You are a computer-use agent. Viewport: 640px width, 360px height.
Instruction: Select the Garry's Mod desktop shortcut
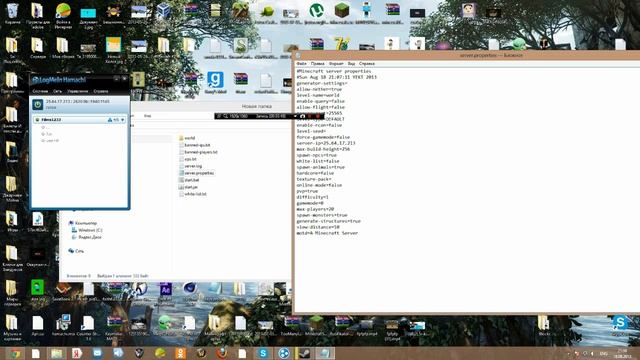(215, 82)
